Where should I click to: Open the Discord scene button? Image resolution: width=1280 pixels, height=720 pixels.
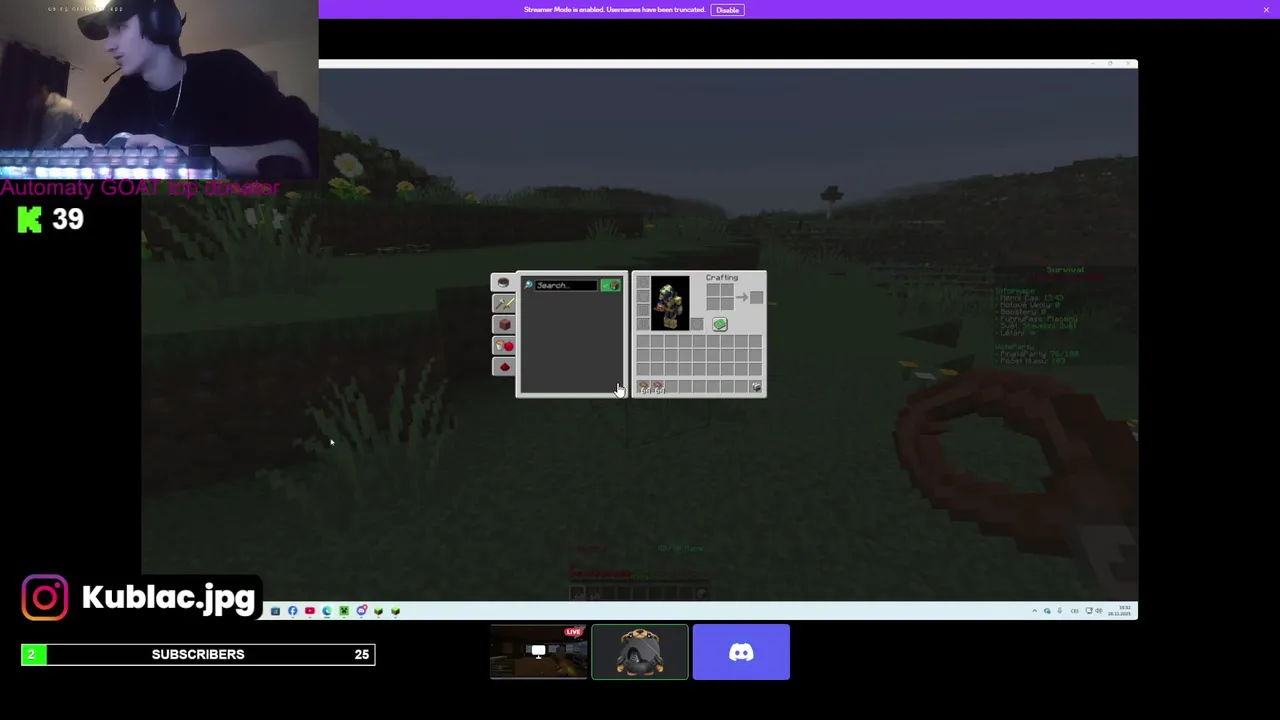click(x=741, y=652)
